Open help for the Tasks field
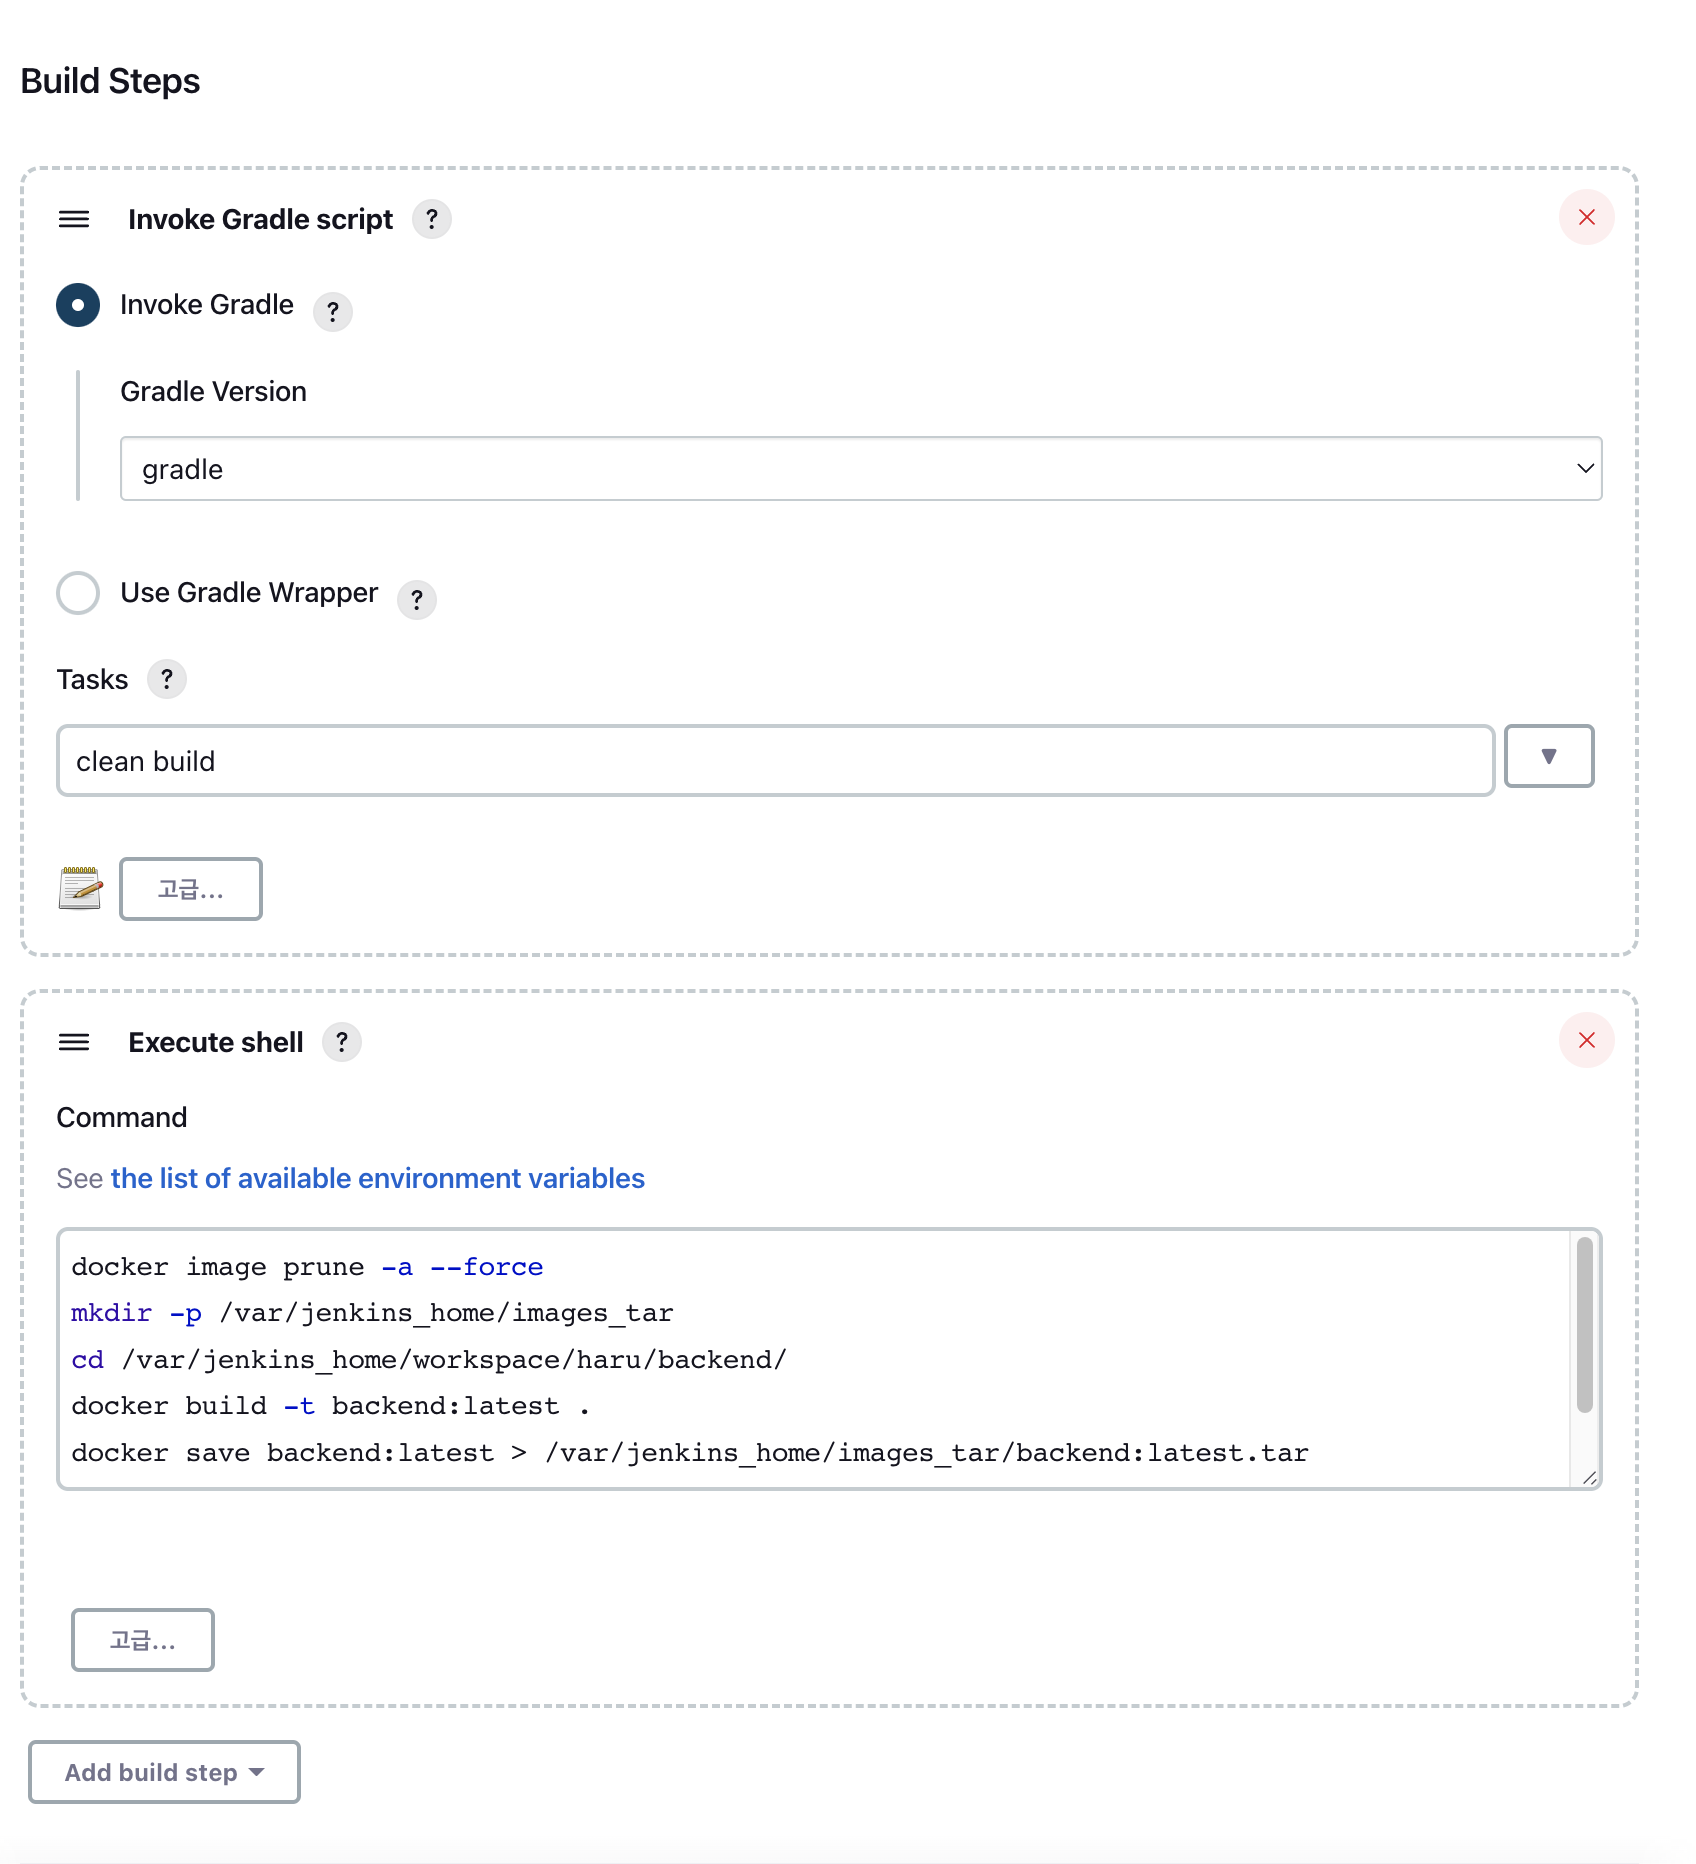This screenshot has height=1864, width=1696. 167,679
